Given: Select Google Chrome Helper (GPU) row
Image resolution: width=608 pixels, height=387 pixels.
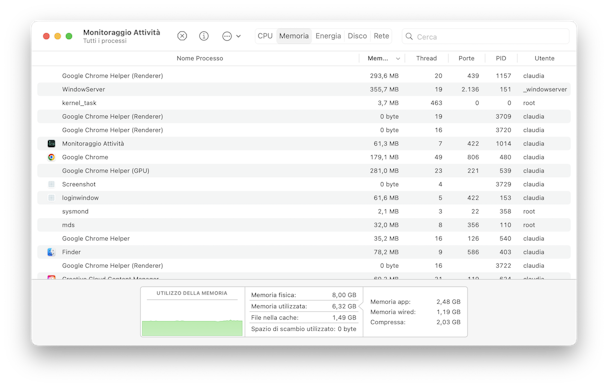Looking at the screenshot, I should point(304,171).
